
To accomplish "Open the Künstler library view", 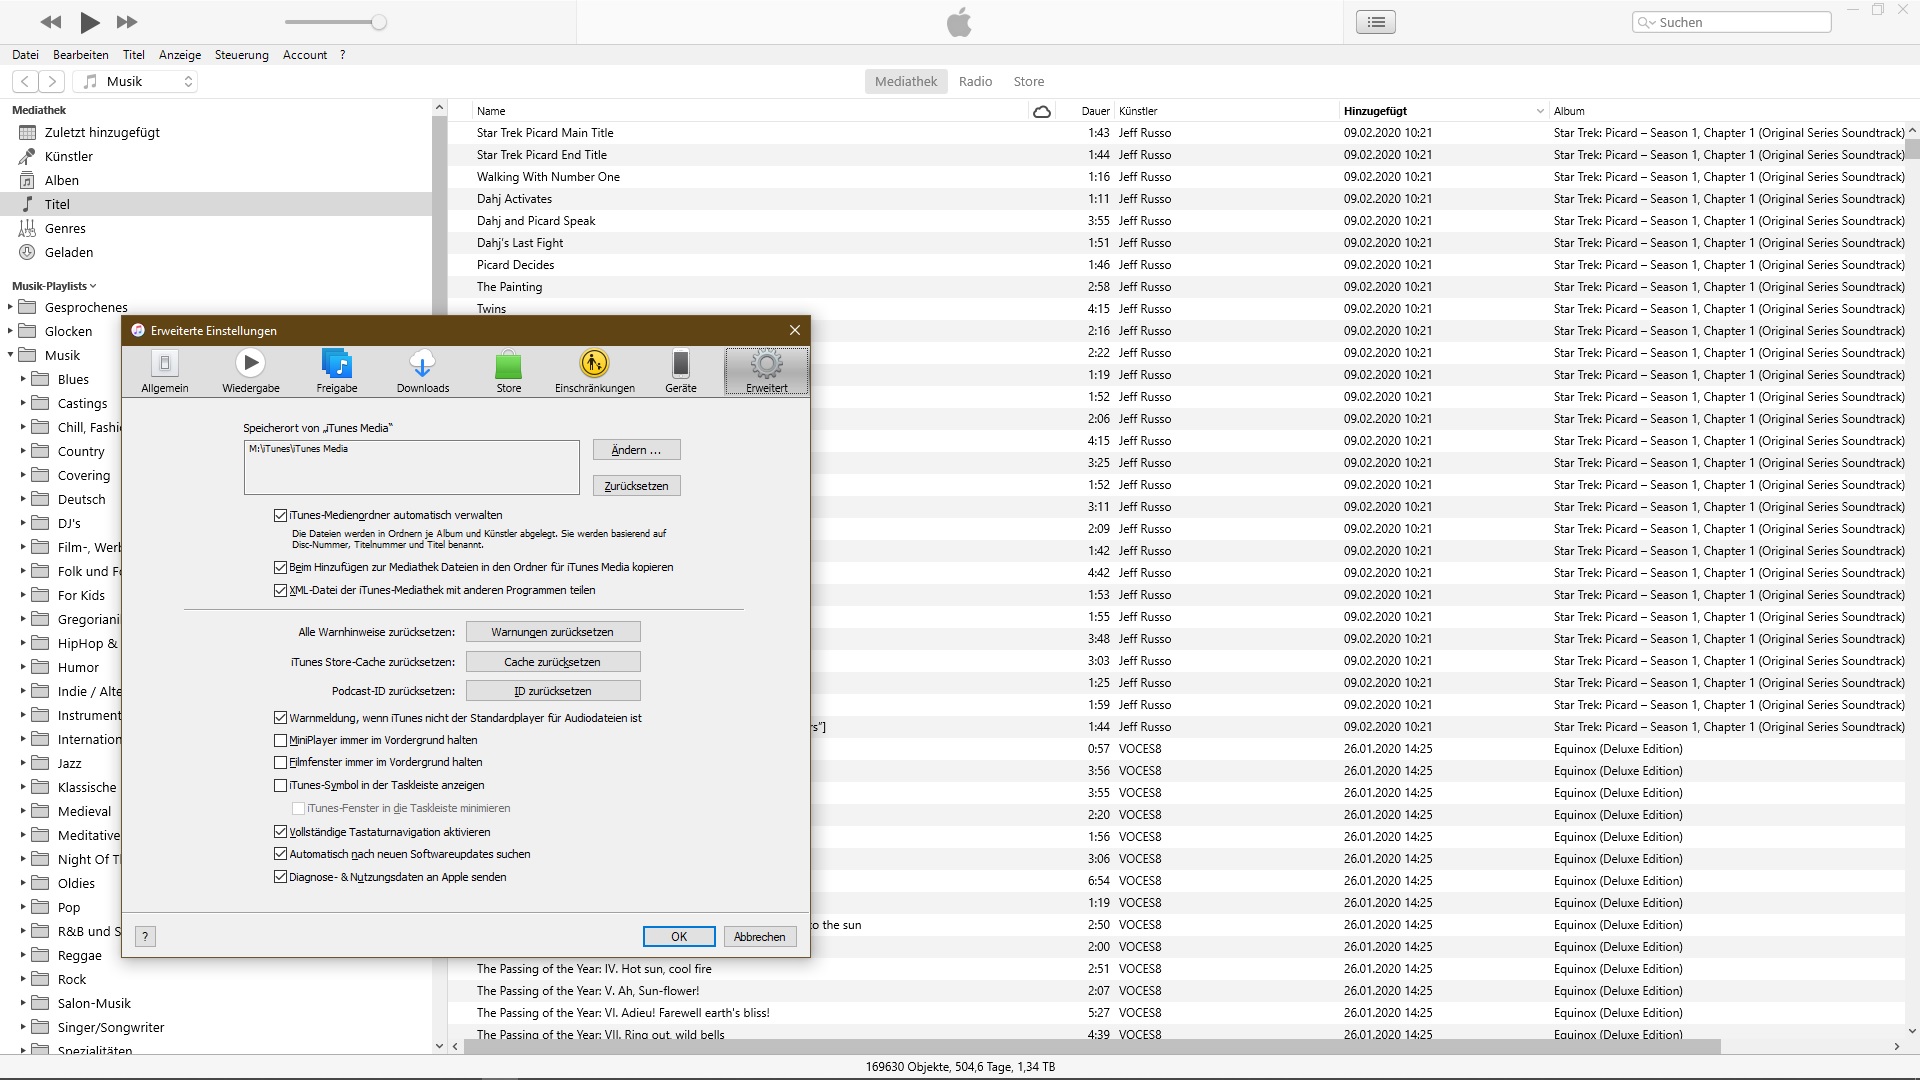I will 68,156.
